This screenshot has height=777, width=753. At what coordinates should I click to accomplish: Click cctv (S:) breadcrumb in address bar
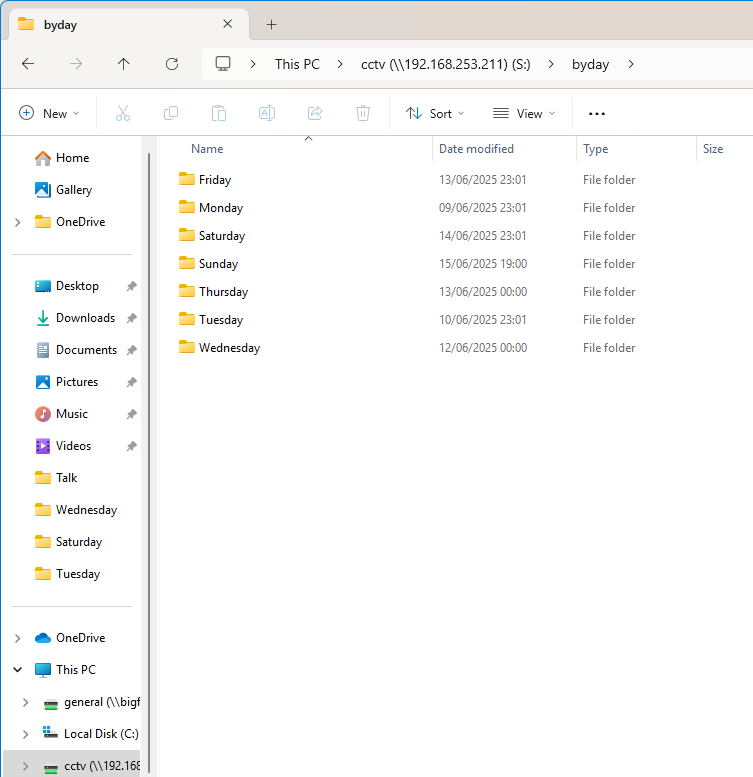pyautogui.click(x=445, y=64)
